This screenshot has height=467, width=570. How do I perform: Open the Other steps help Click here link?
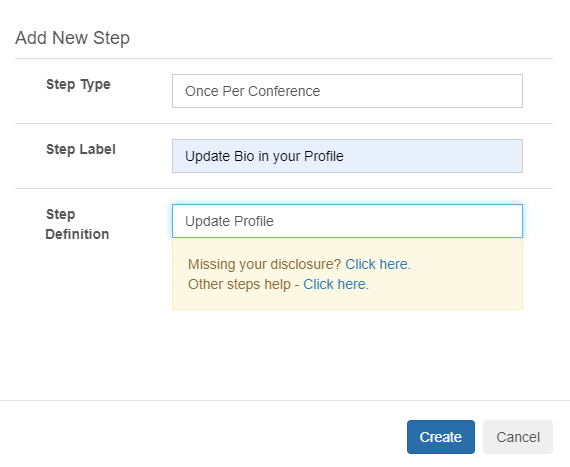336,284
